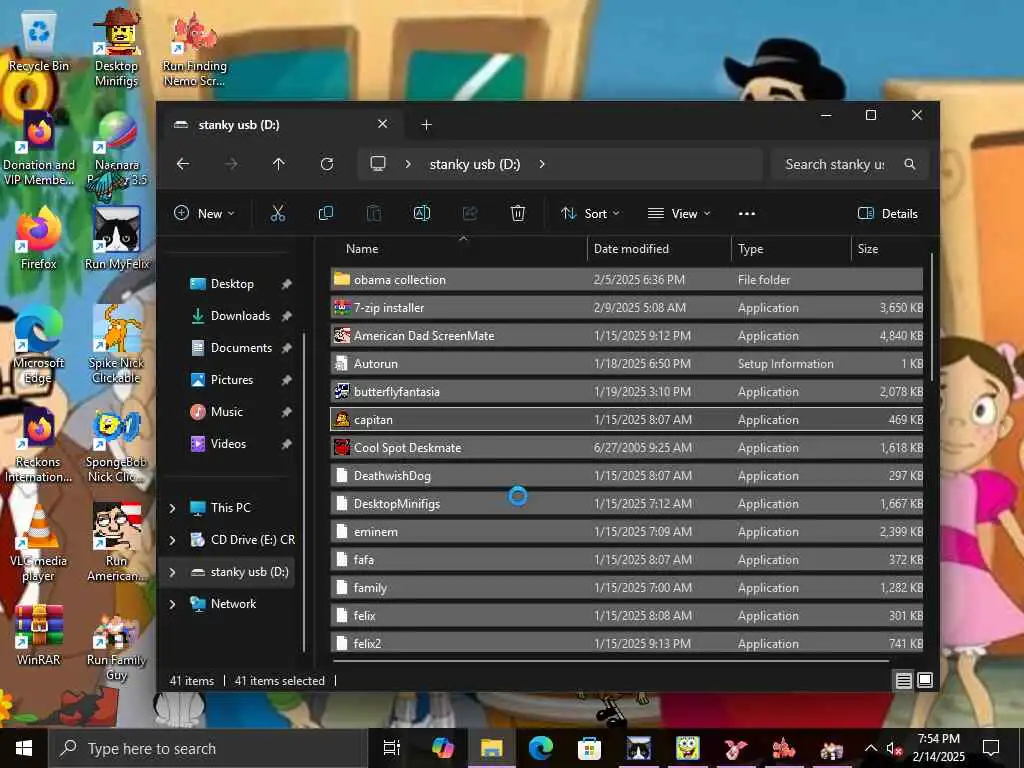Screen dimensions: 1024x768
Task: Open Music in the navigation pane
Action: (226, 412)
